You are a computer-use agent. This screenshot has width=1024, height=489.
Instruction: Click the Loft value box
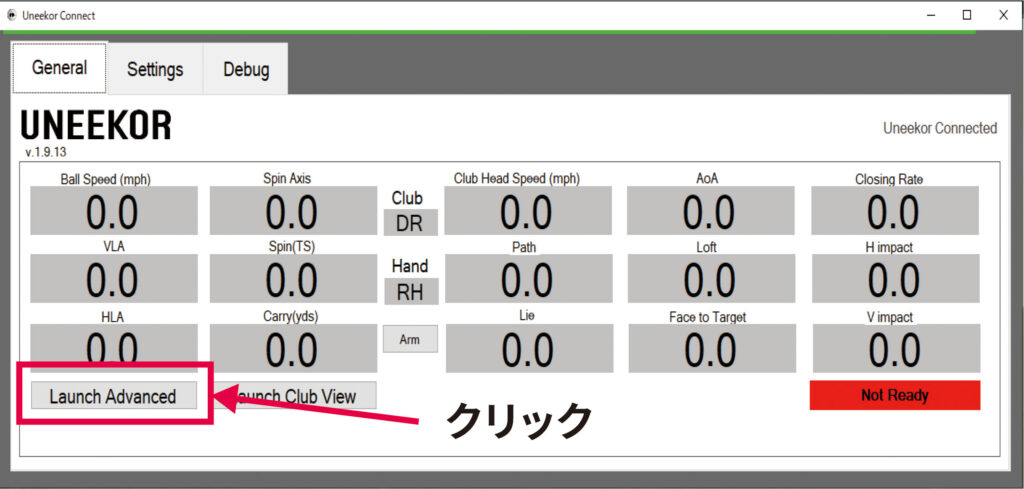[x=711, y=279]
